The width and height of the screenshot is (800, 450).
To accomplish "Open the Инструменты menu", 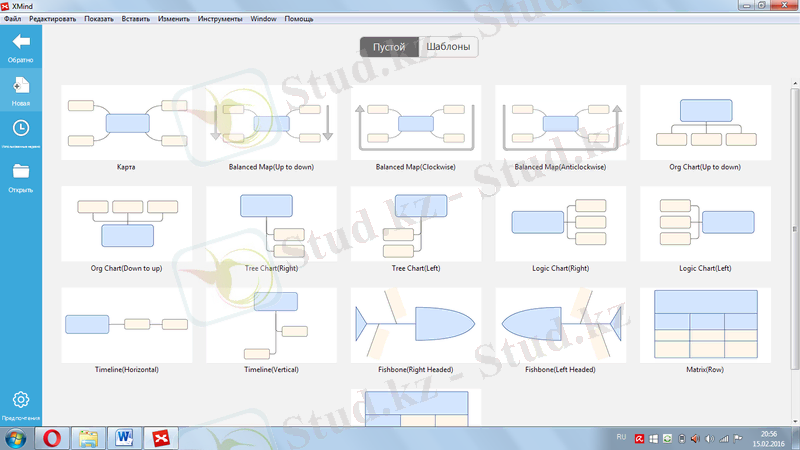I will click(x=220, y=19).
